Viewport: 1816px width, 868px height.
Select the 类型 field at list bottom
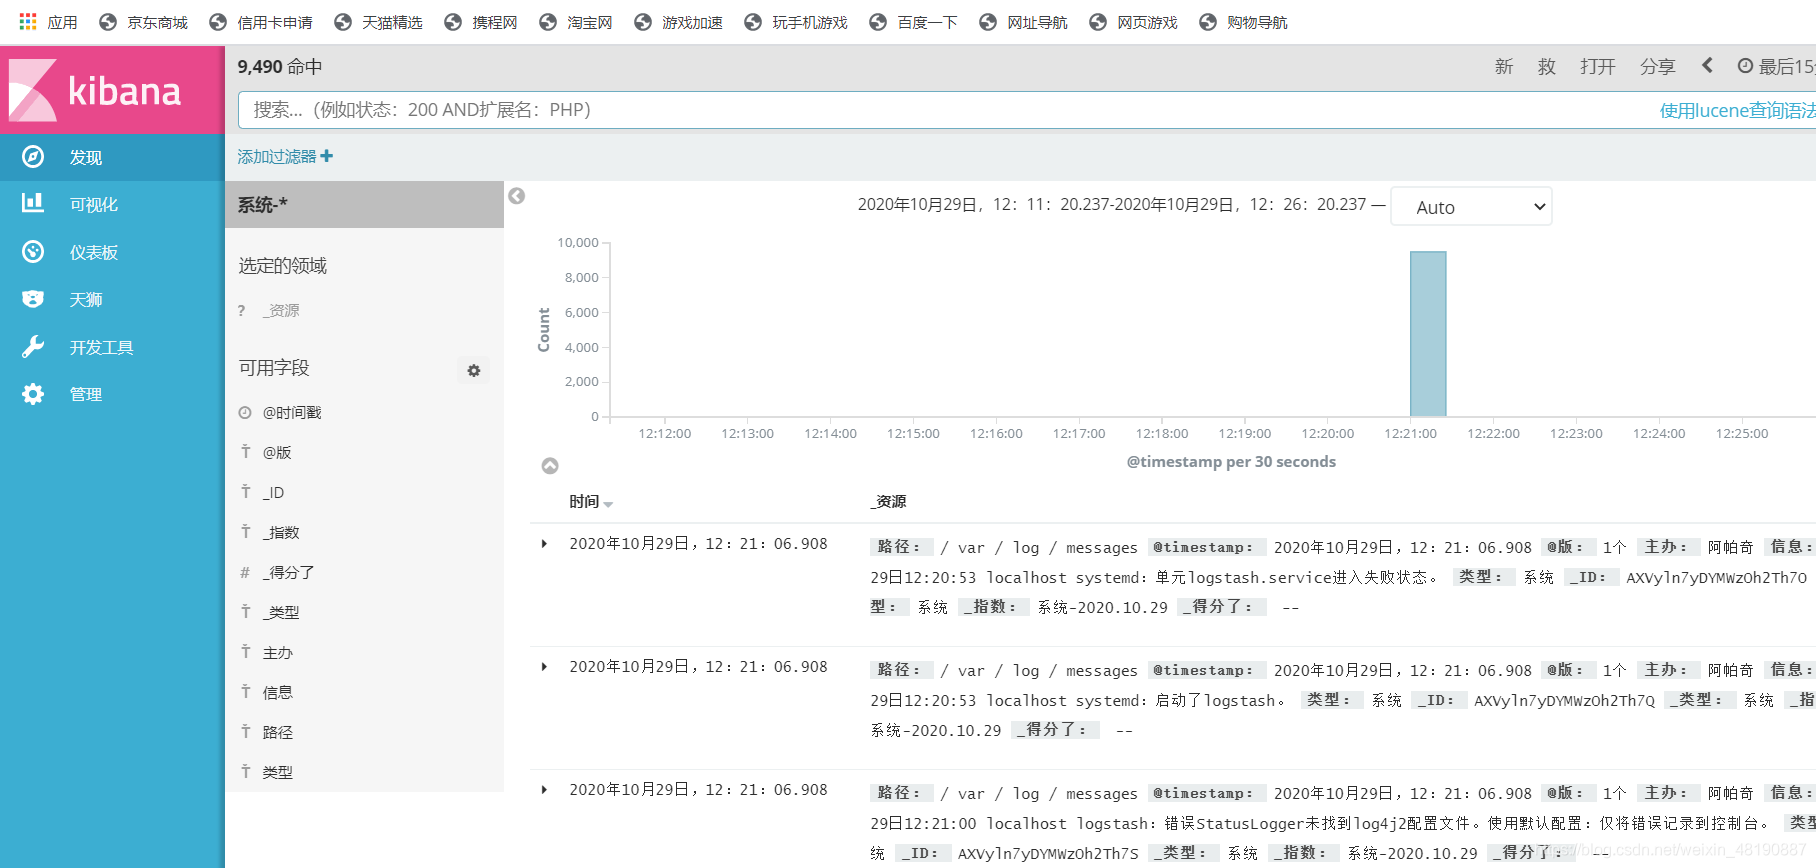tap(278, 773)
